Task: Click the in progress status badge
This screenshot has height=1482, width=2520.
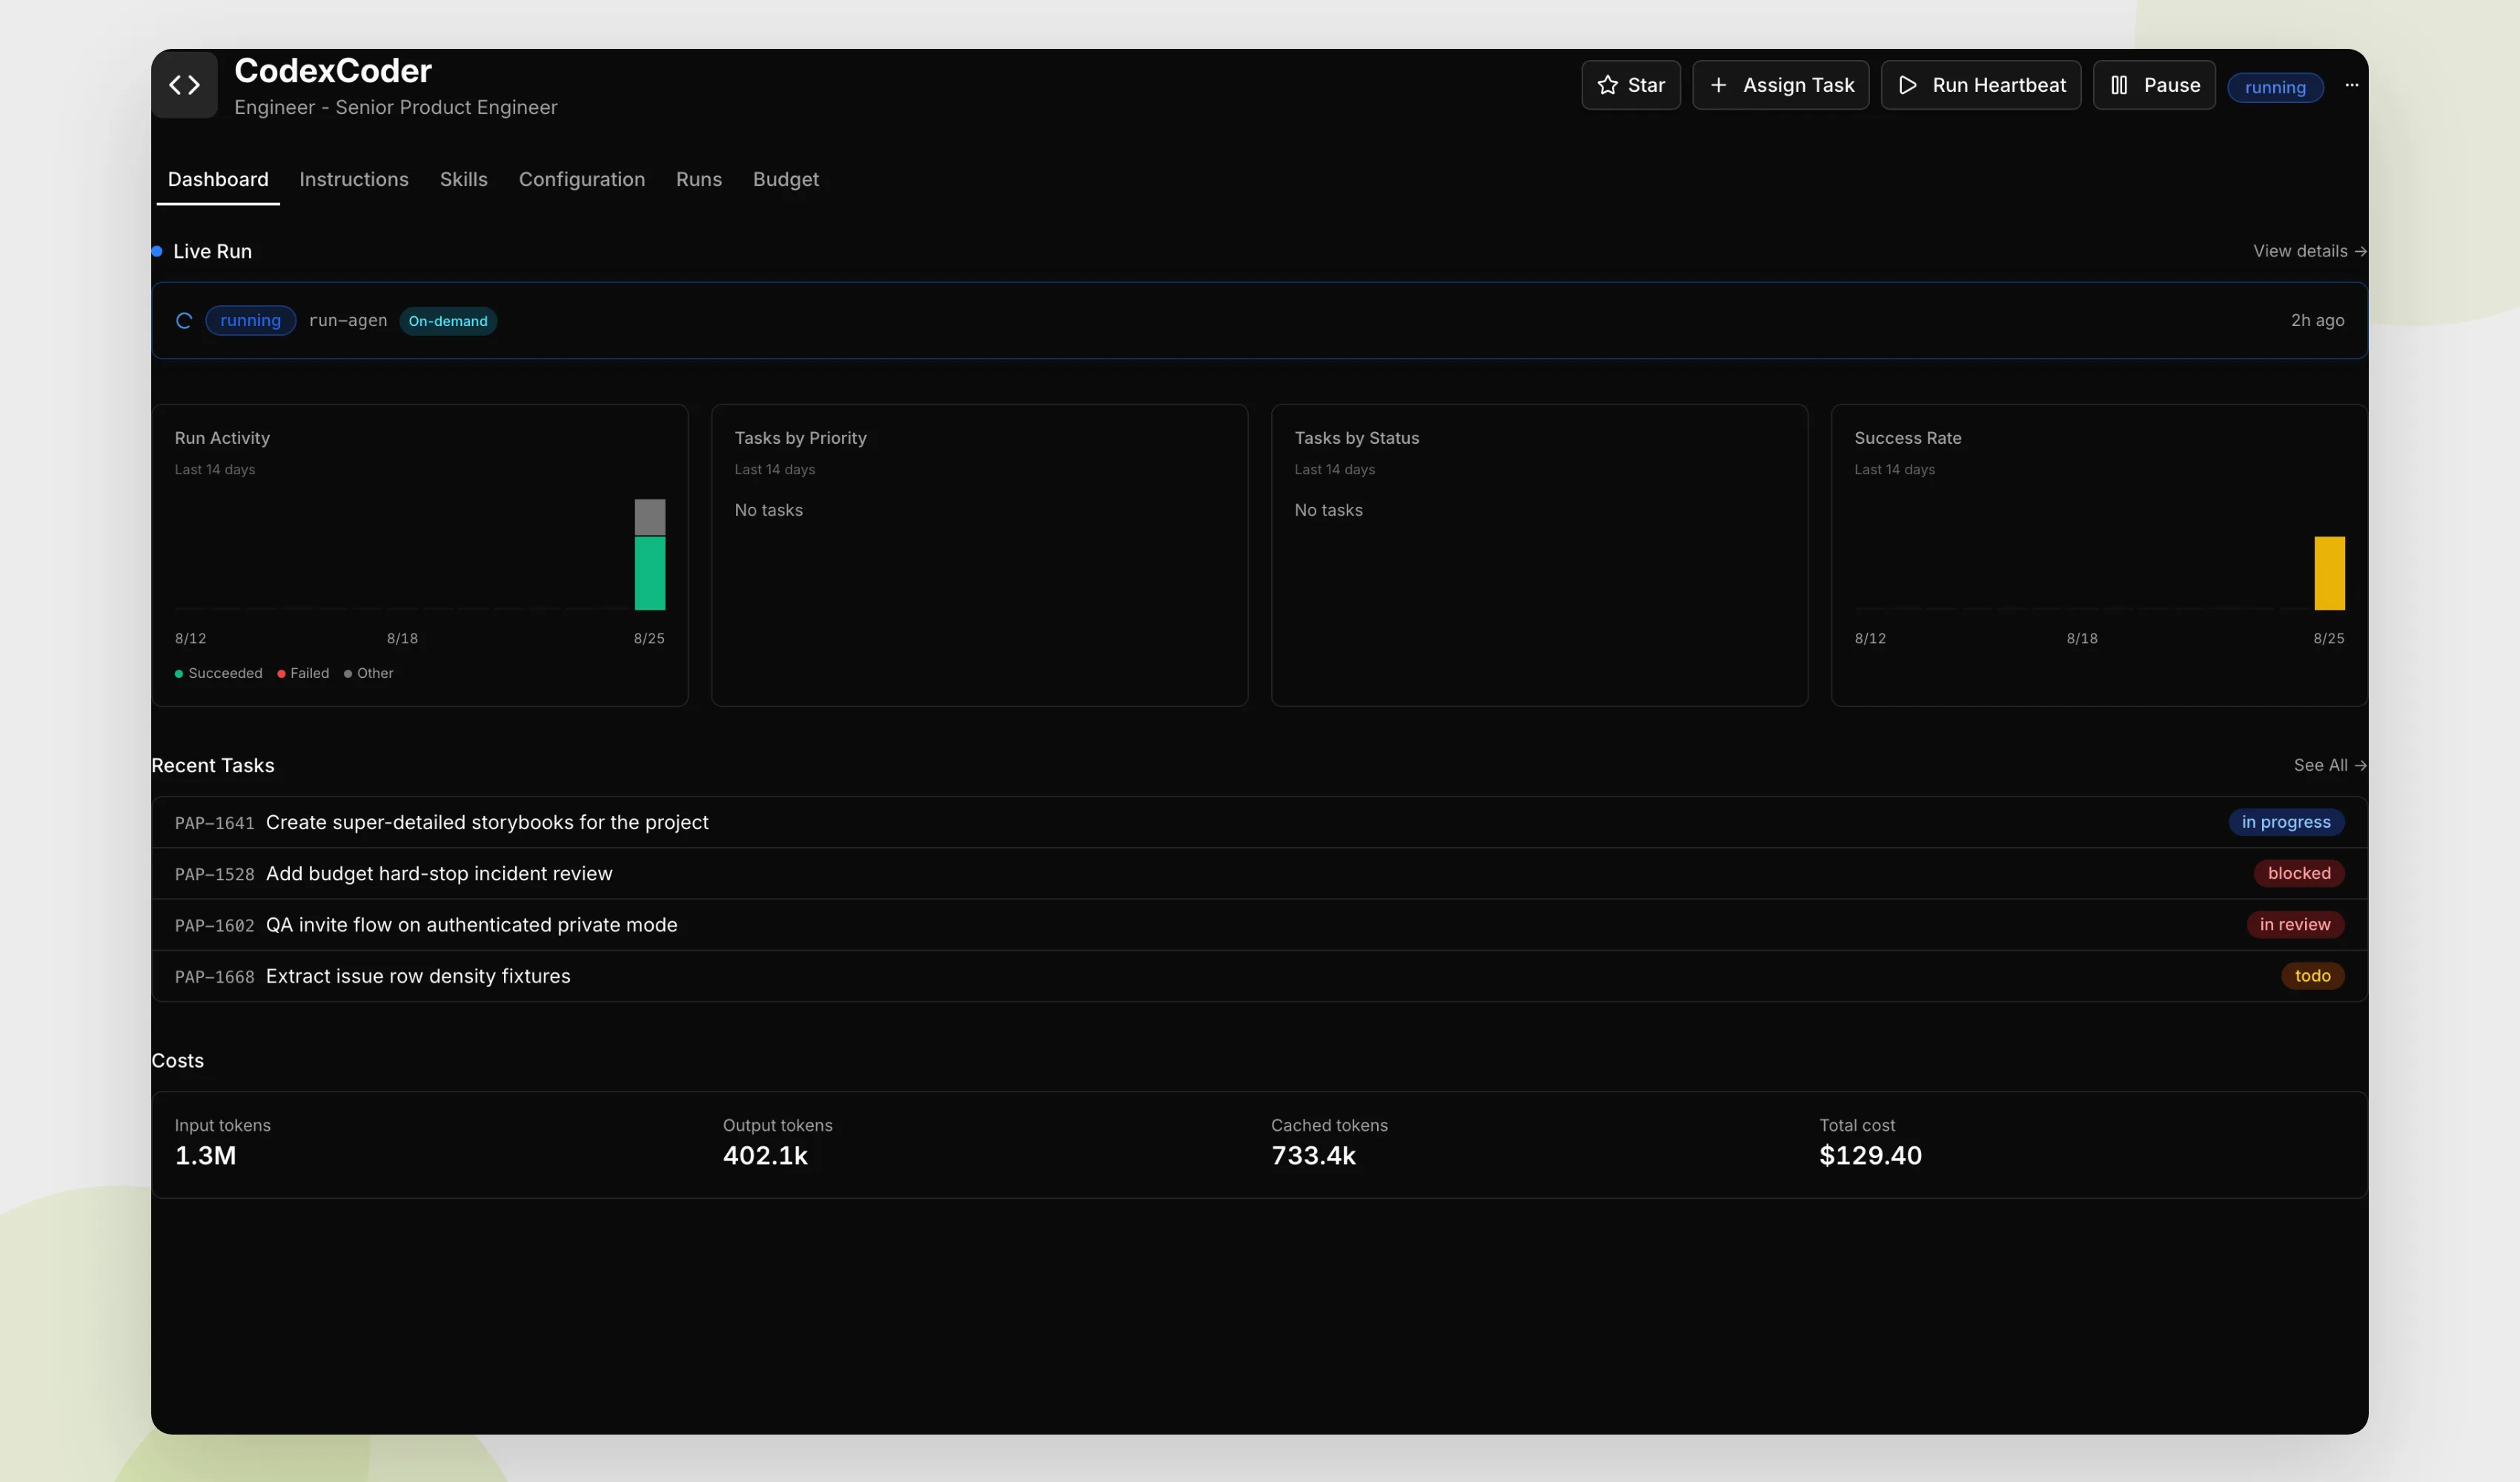Action: [x=2286, y=822]
